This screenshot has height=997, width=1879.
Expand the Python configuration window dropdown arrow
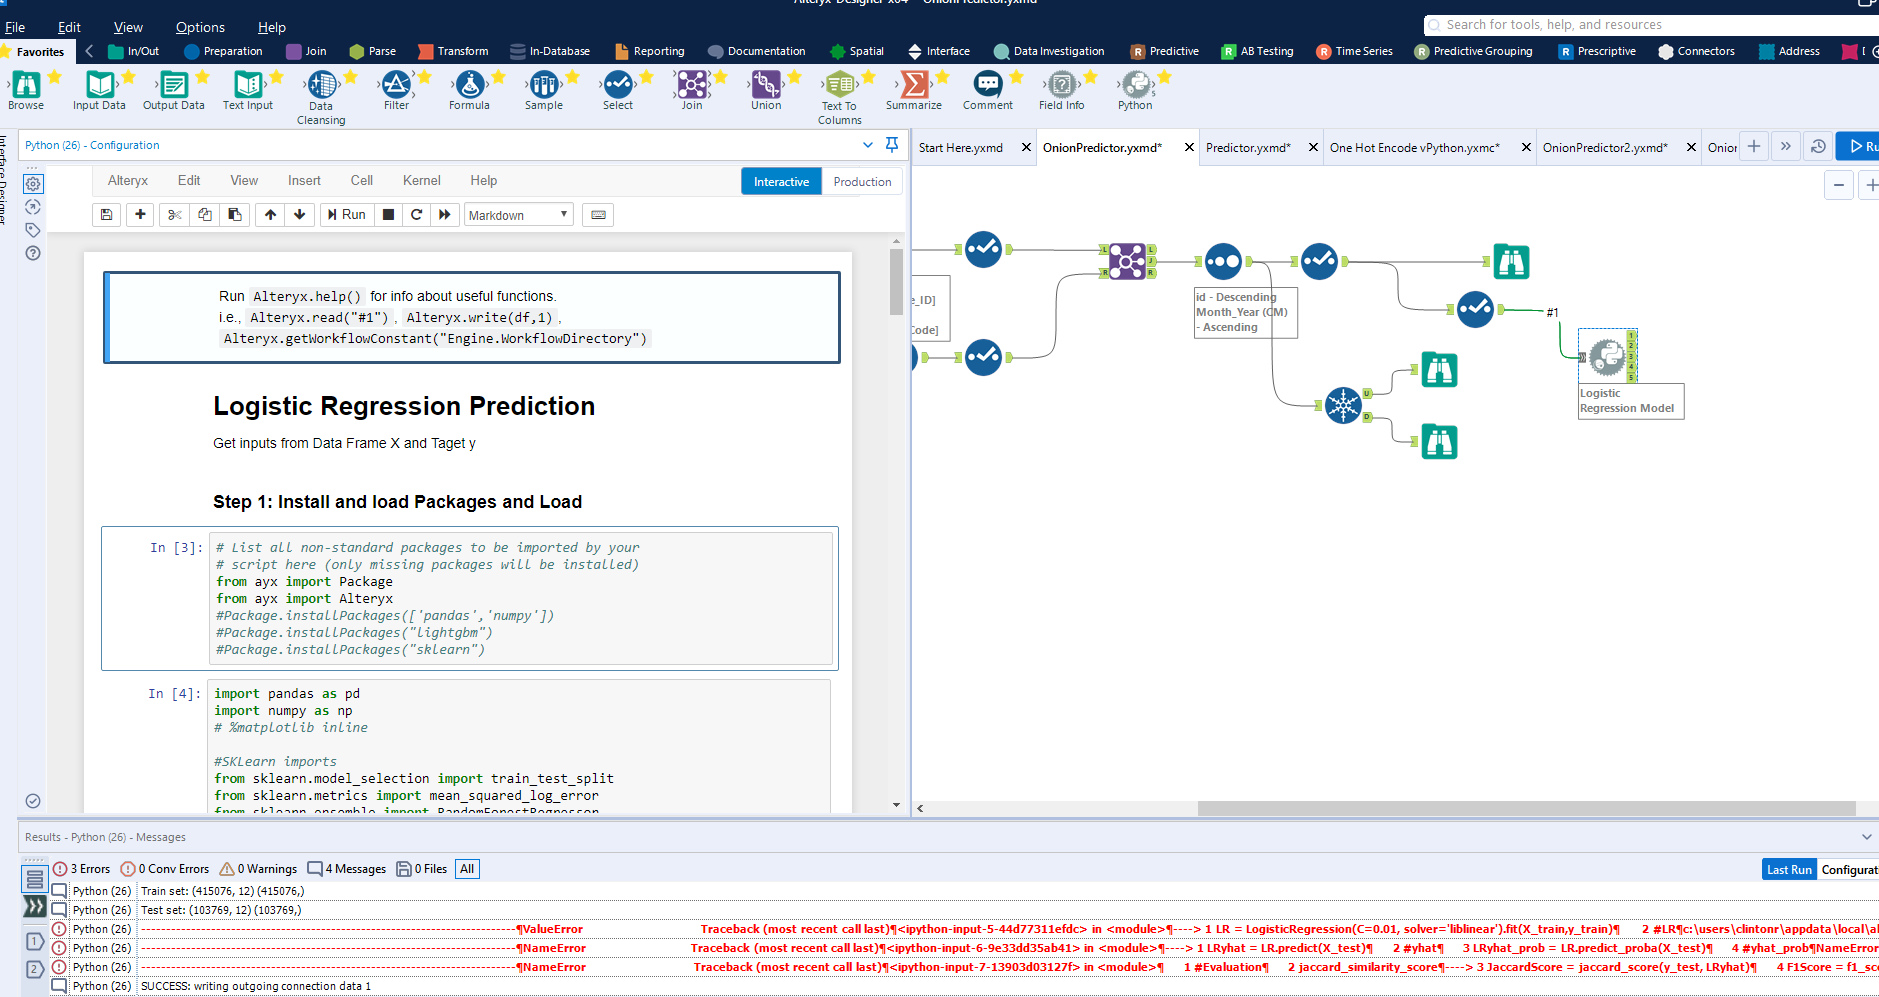coord(868,145)
